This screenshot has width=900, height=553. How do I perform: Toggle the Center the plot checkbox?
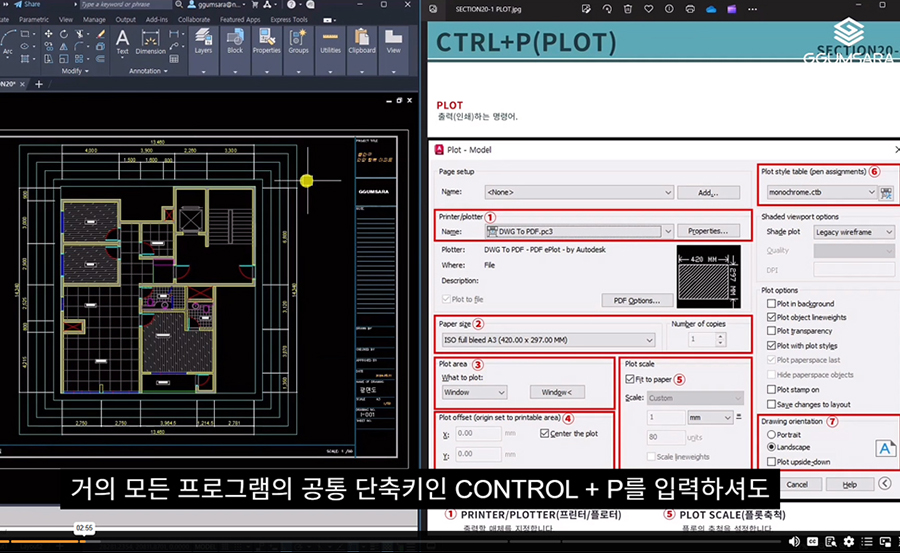pyautogui.click(x=545, y=433)
